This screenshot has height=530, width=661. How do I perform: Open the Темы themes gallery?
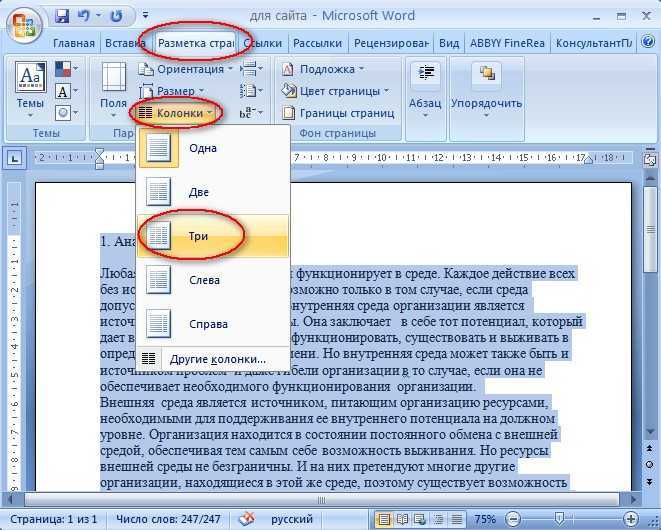30,91
